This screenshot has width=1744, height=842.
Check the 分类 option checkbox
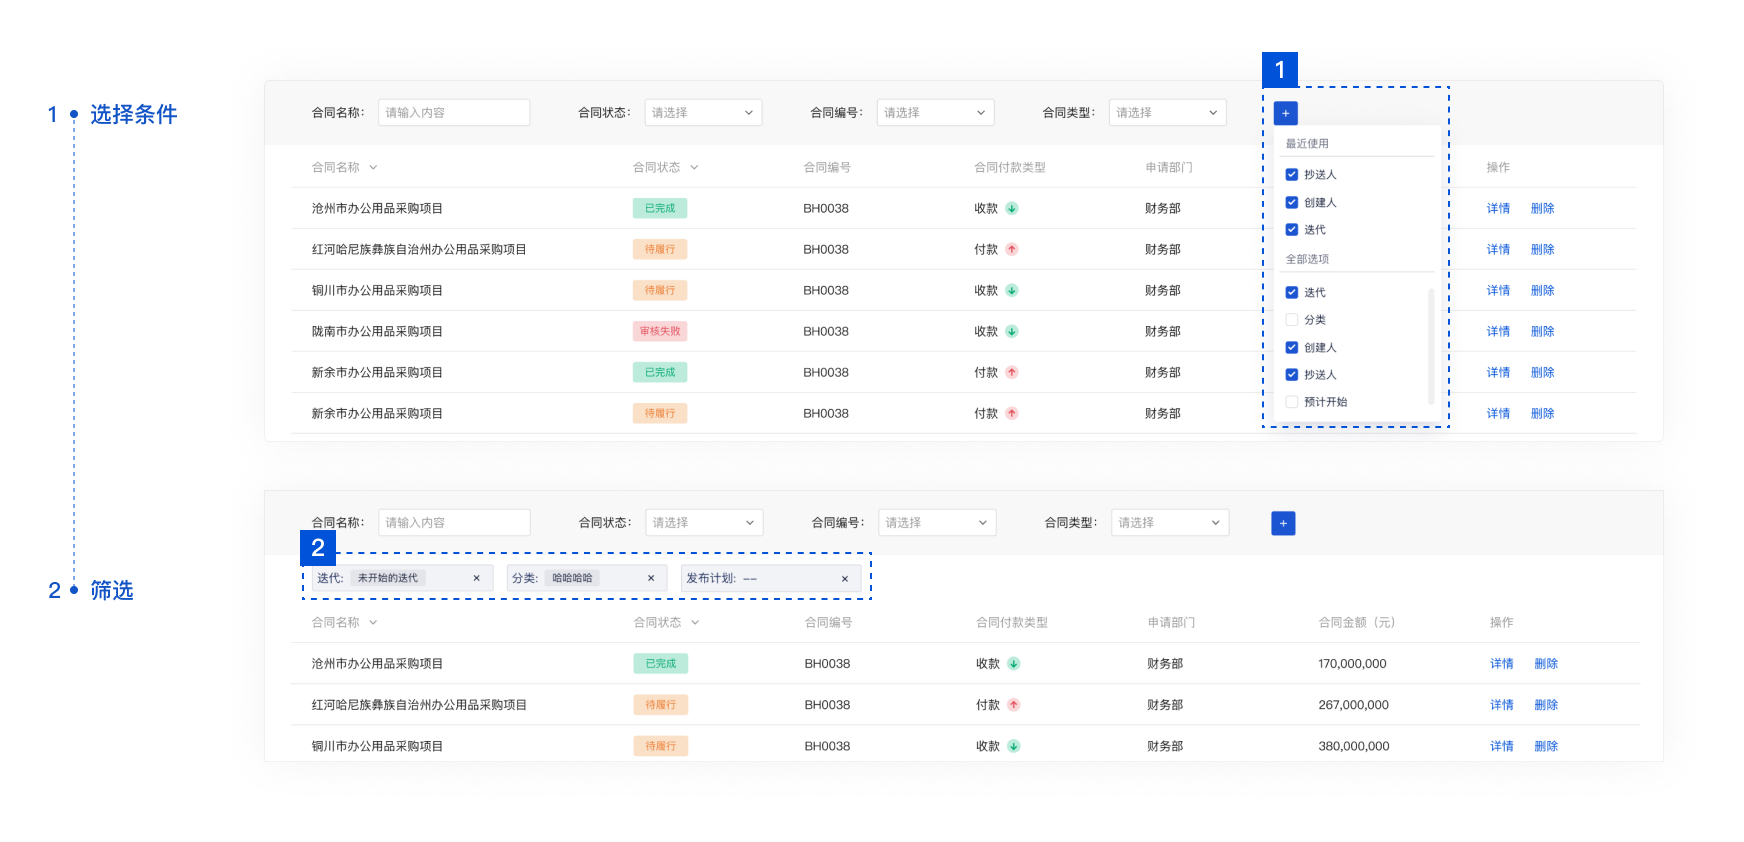pyautogui.click(x=1292, y=320)
